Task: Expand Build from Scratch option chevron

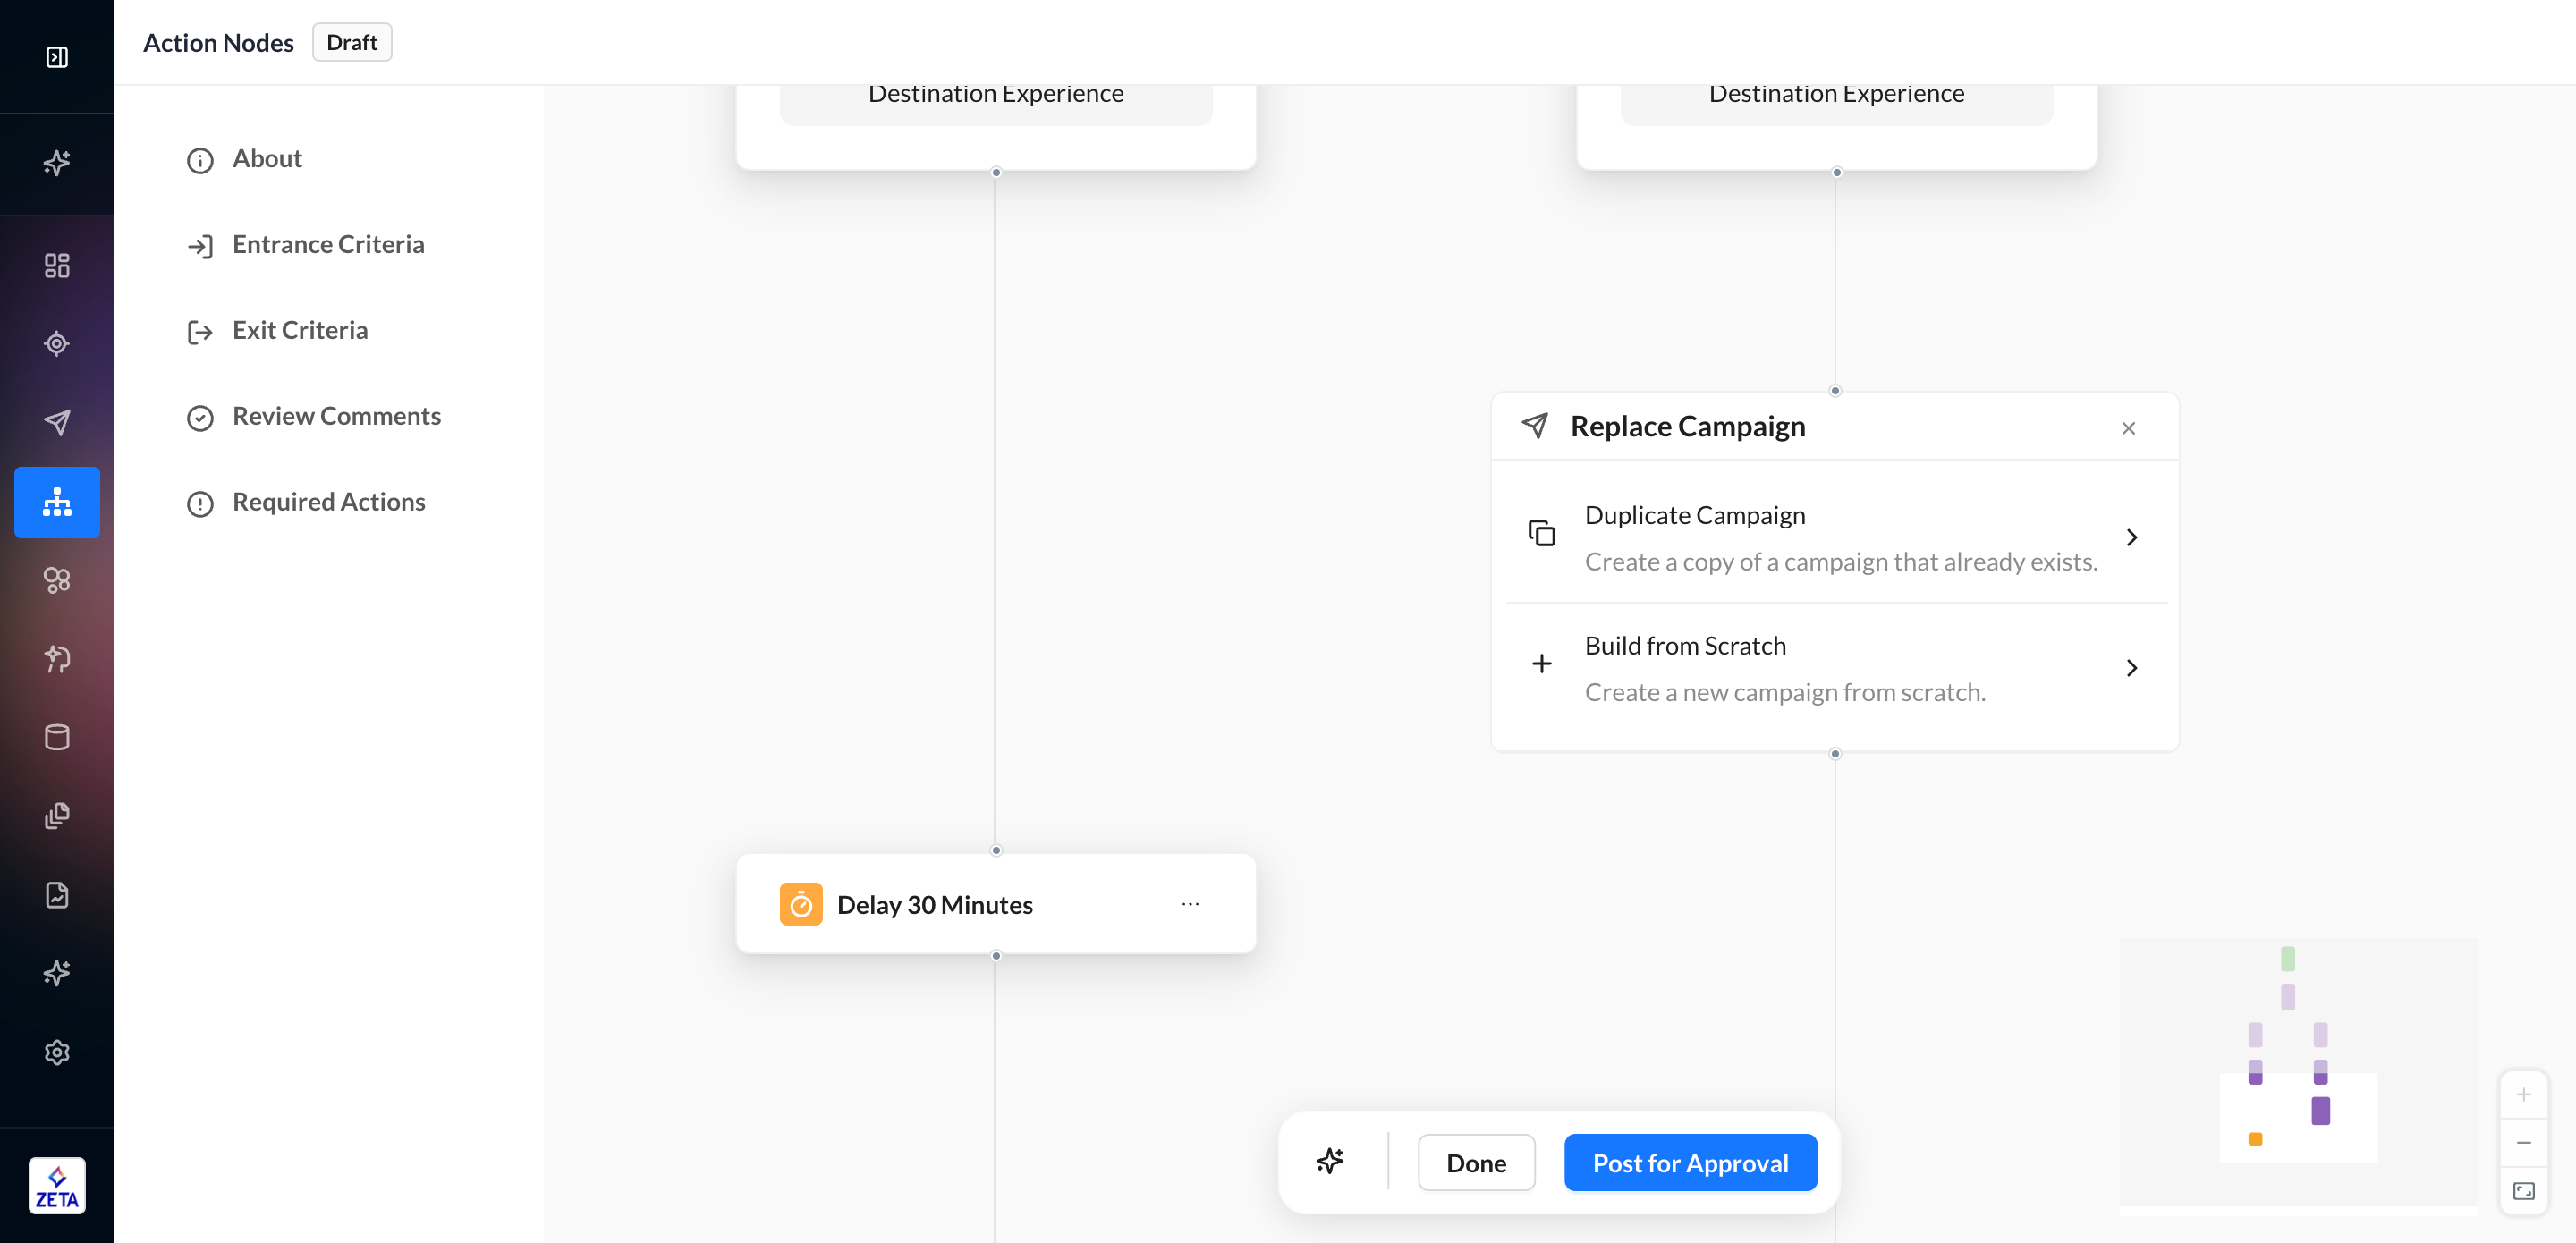Action: (2131, 667)
